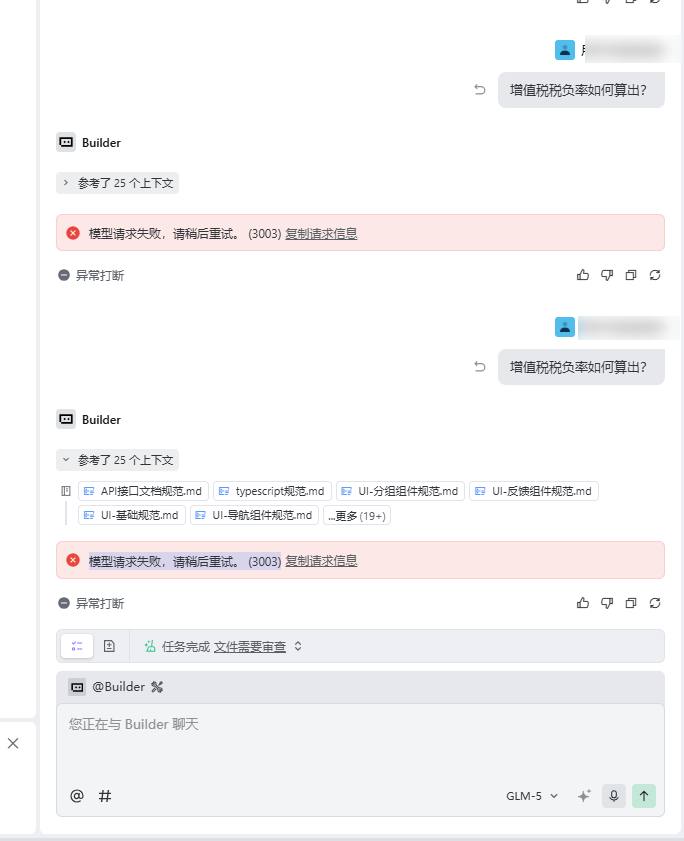Click the tools icon next to @Builder

pyautogui.click(x=156, y=687)
